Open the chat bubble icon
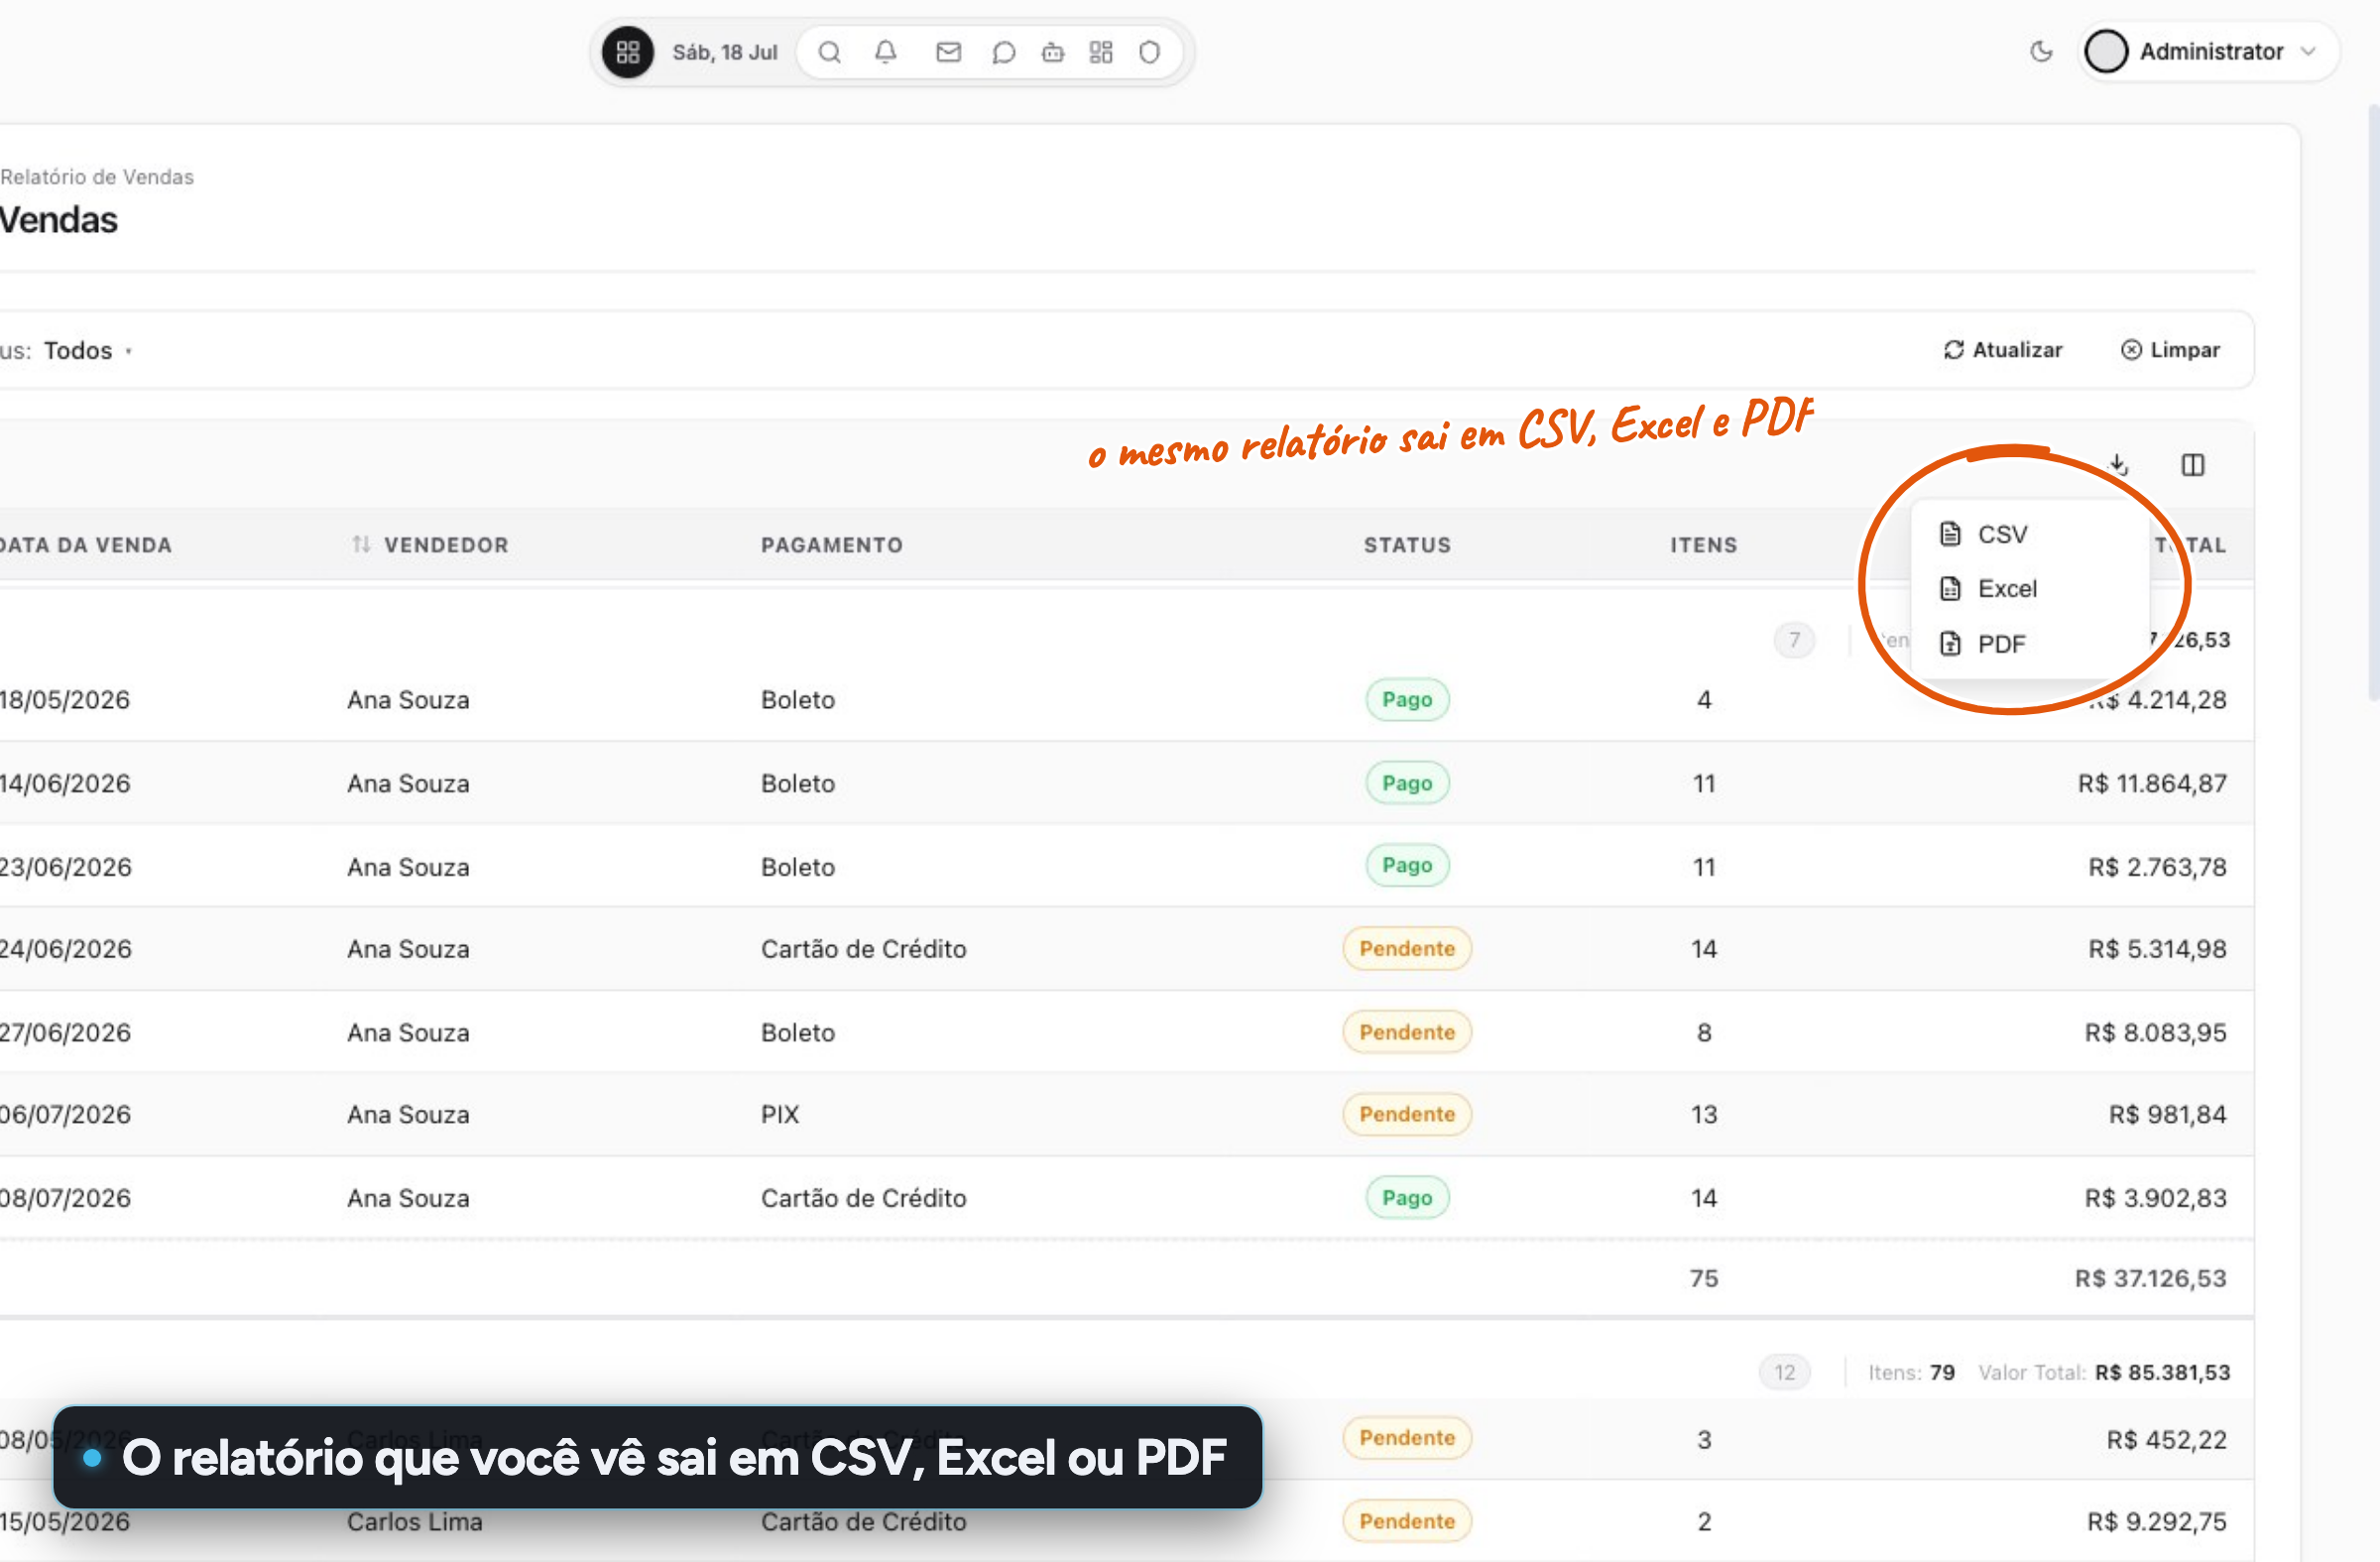This screenshot has width=2380, height=1562. click(1003, 52)
